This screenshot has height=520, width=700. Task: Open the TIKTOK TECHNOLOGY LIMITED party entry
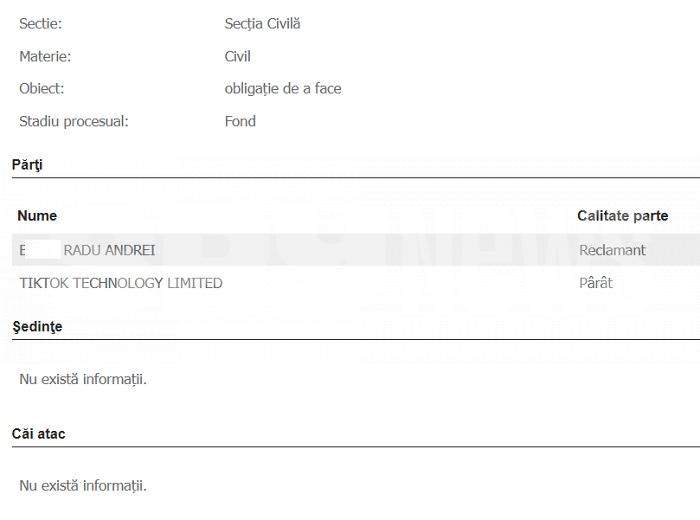tap(121, 283)
